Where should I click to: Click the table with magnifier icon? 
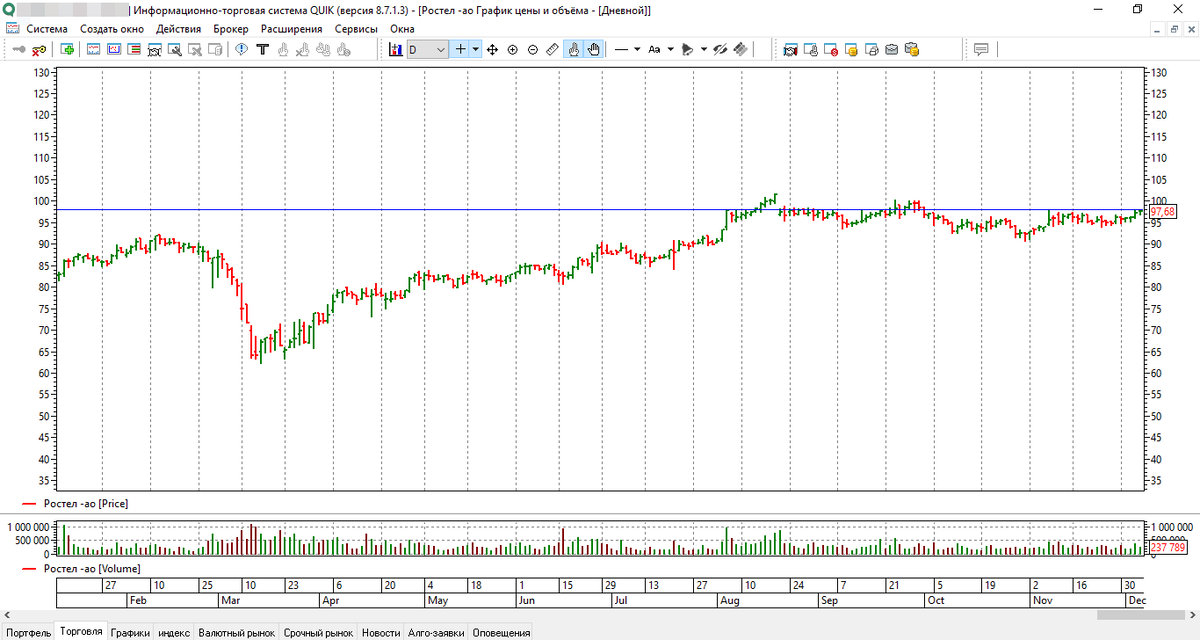(174, 49)
